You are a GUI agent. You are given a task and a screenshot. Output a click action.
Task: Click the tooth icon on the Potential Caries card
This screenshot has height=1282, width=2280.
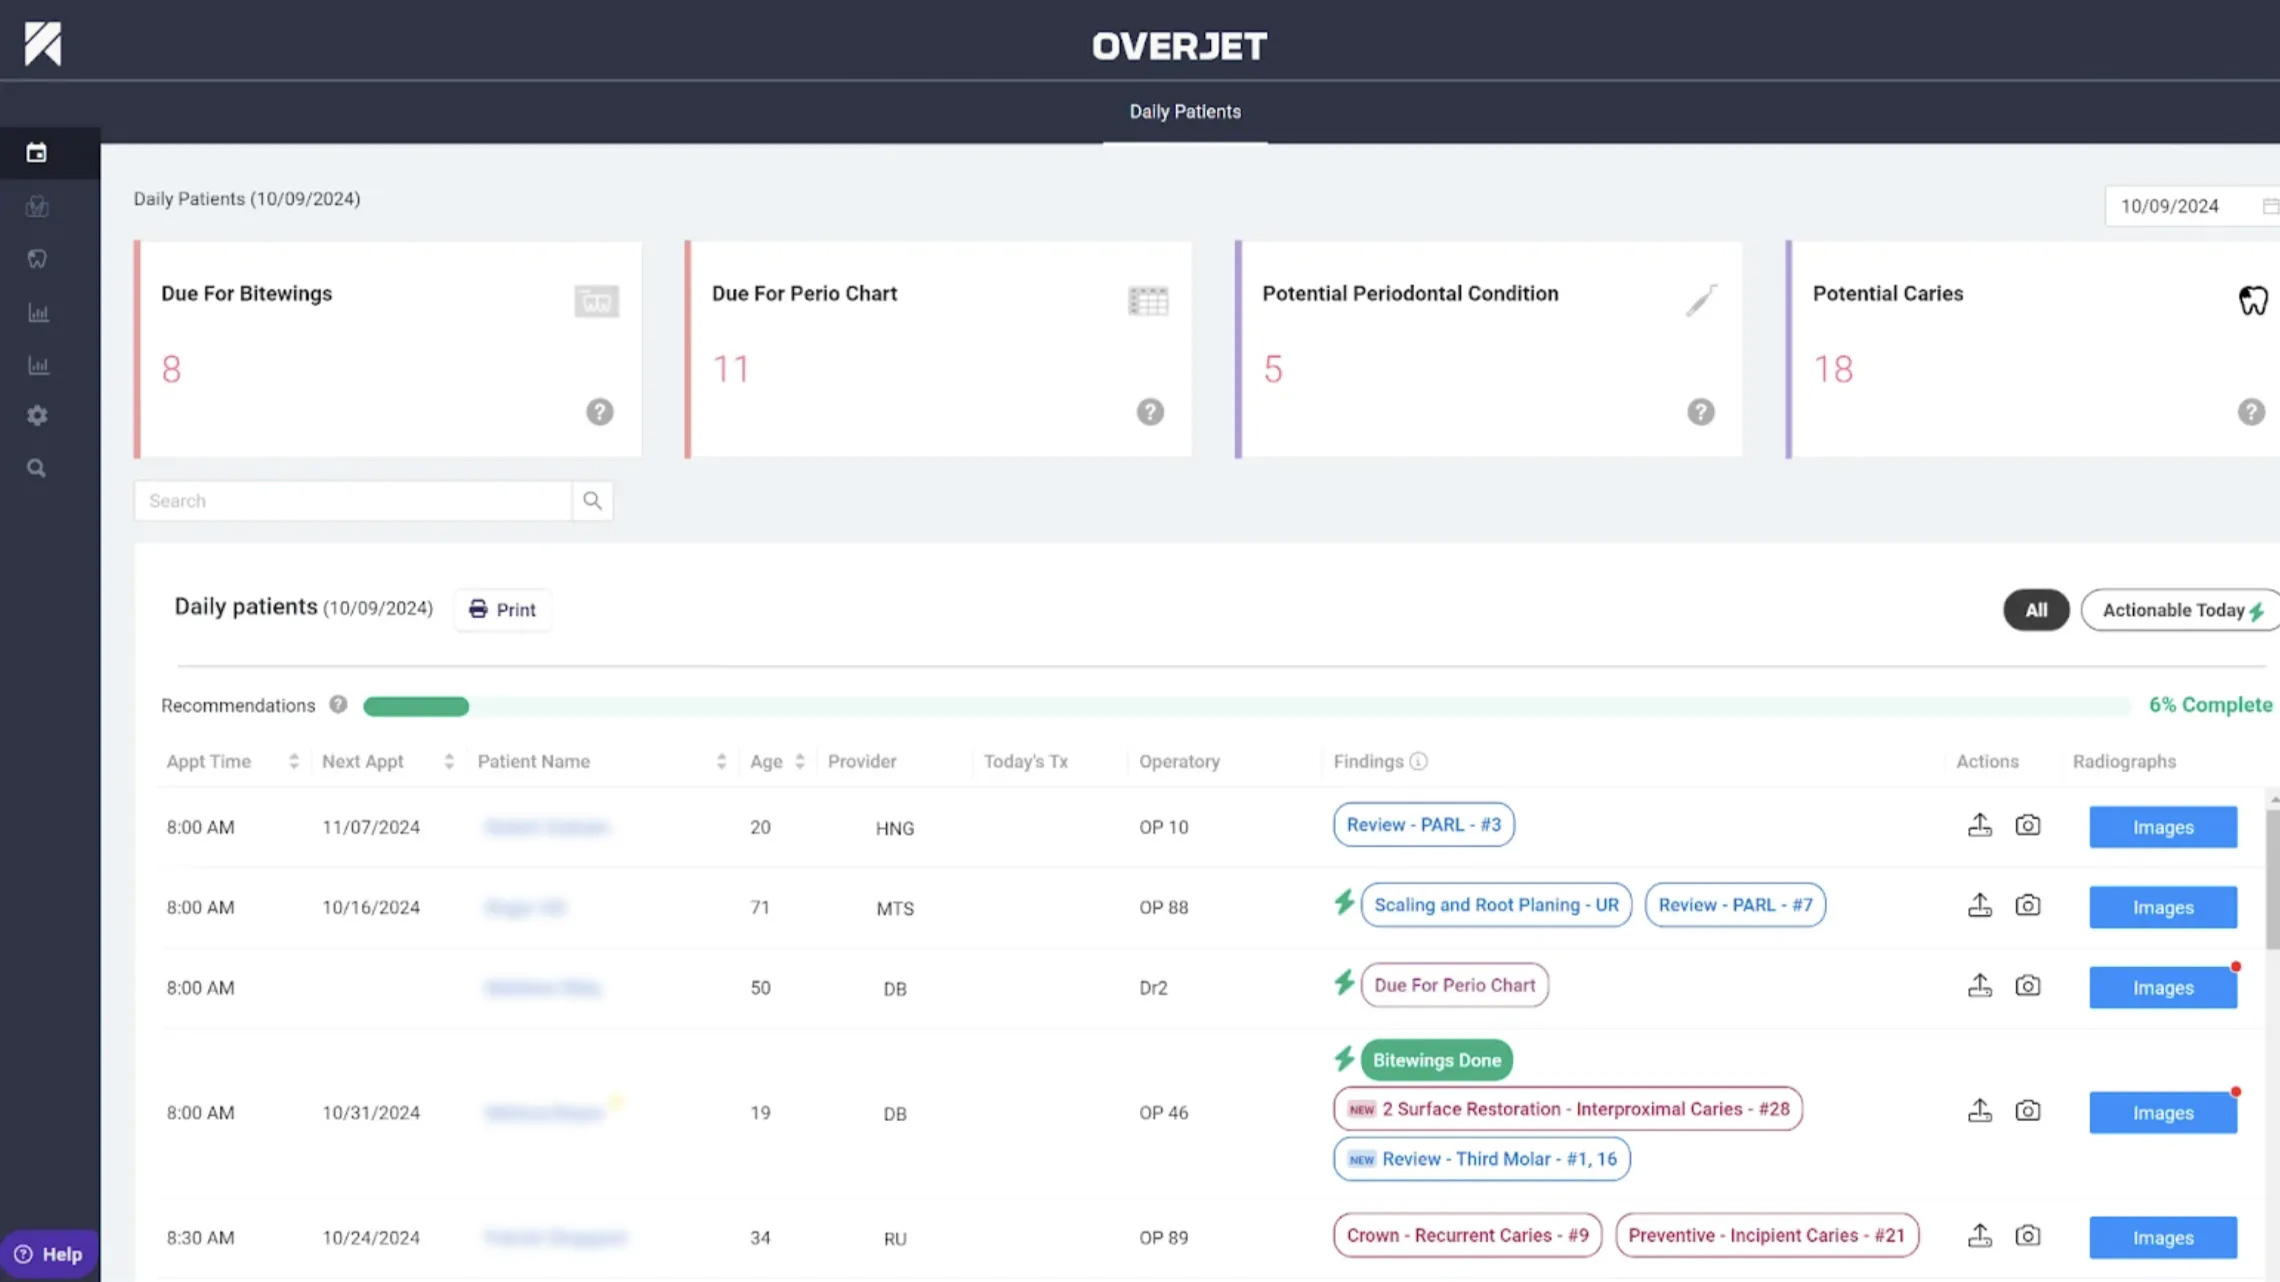pyautogui.click(x=2253, y=300)
